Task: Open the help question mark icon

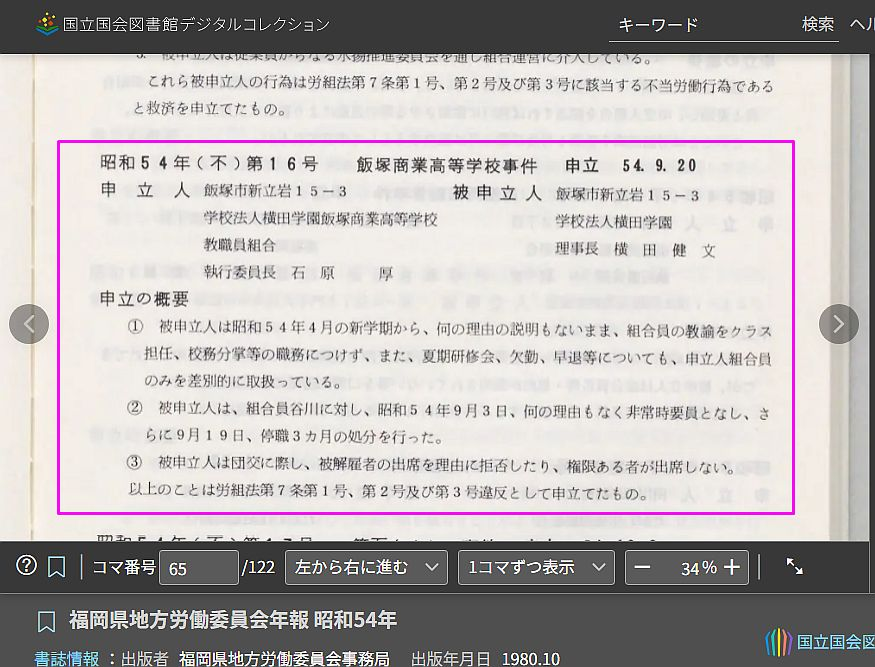Action: [x=26, y=566]
